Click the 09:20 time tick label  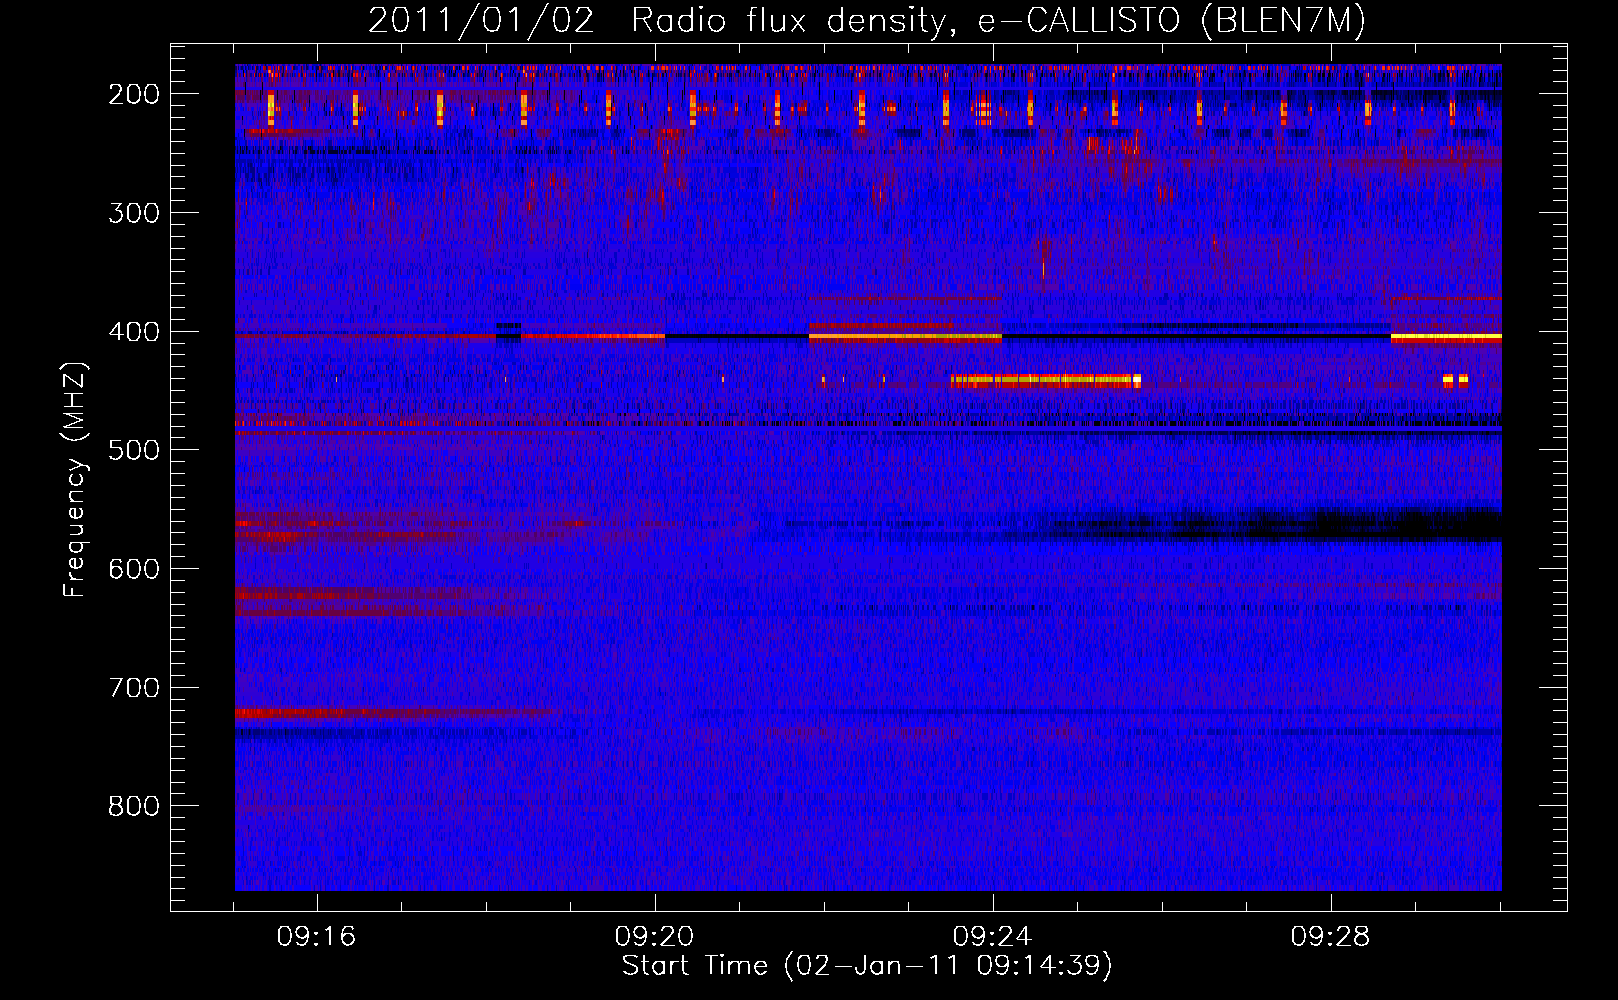pos(655,937)
